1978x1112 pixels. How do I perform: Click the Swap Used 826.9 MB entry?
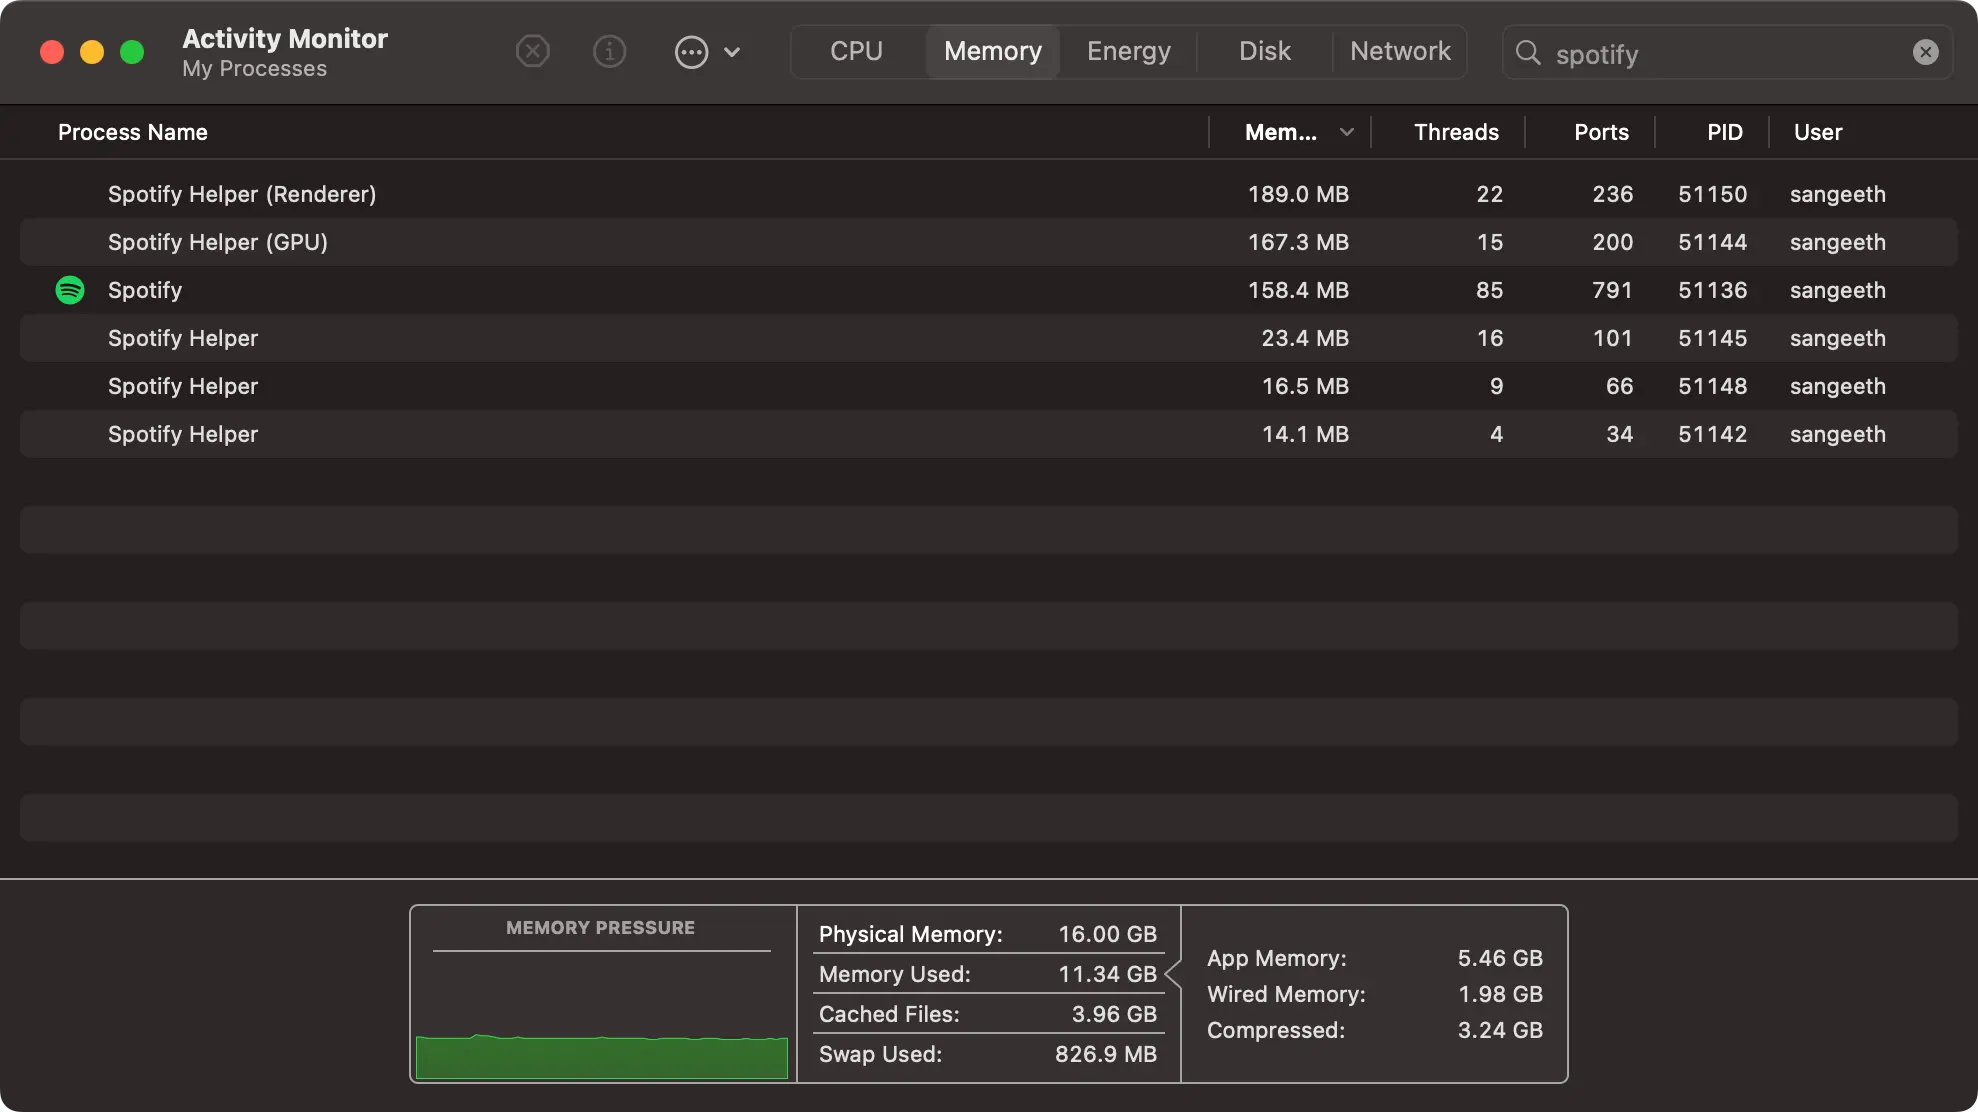pos(988,1054)
